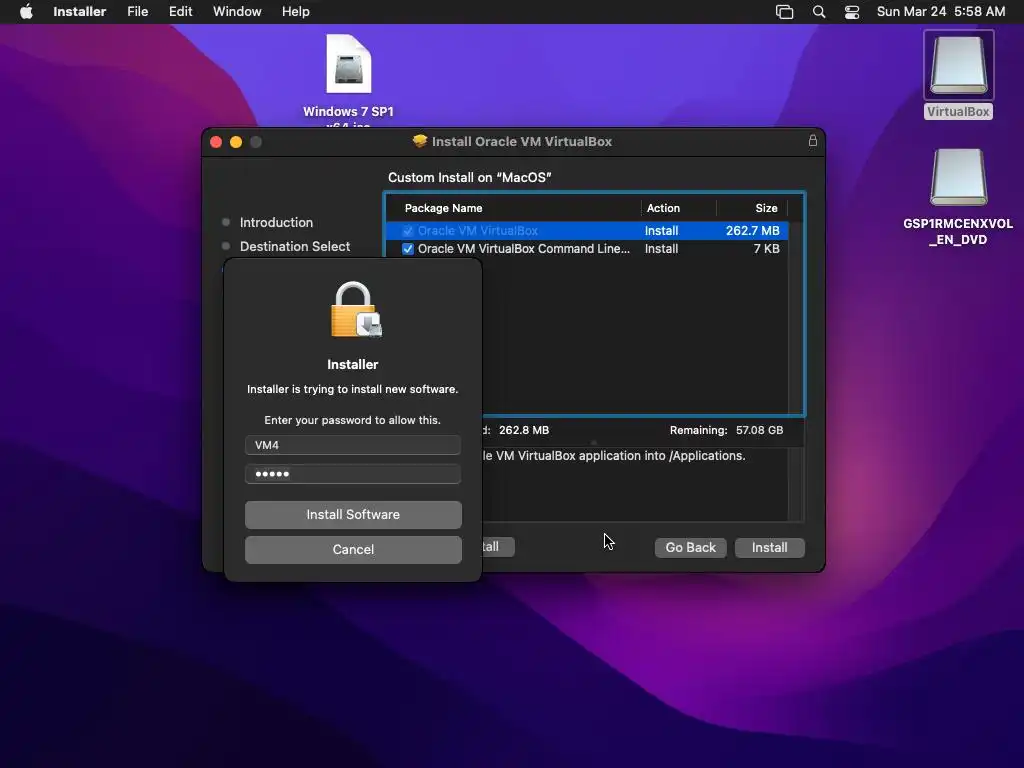The image size is (1024, 768).
Task: Minimize the installer with yellow button
Action: point(236,142)
